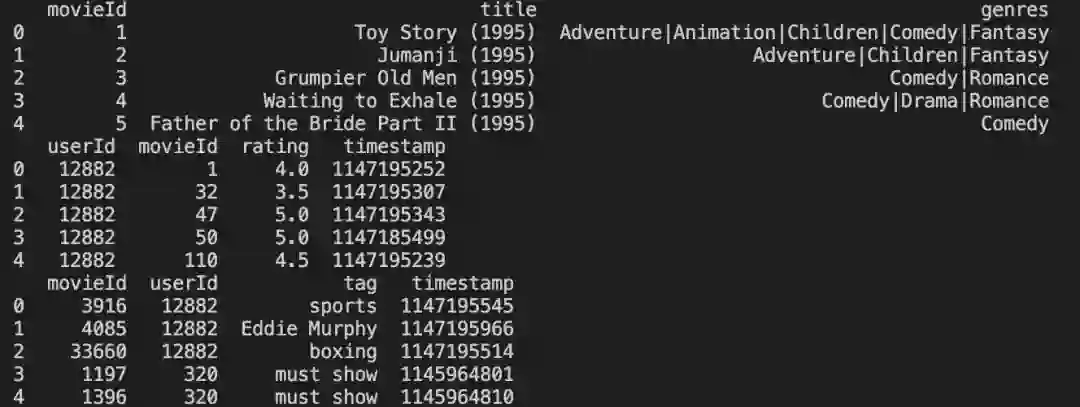1080x407 pixels.
Task: Select timestamp value 1147185499
Action: pyautogui.click(x=389, y=238)
